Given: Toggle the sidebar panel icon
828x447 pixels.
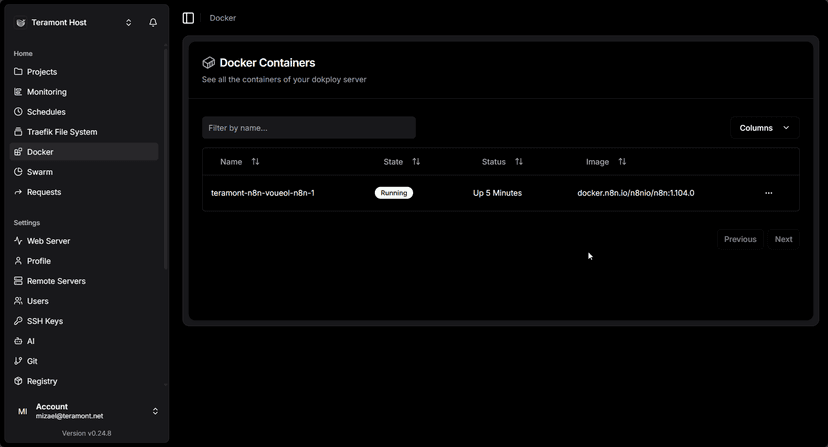Looking at the screenshot, I should (188, 18).
